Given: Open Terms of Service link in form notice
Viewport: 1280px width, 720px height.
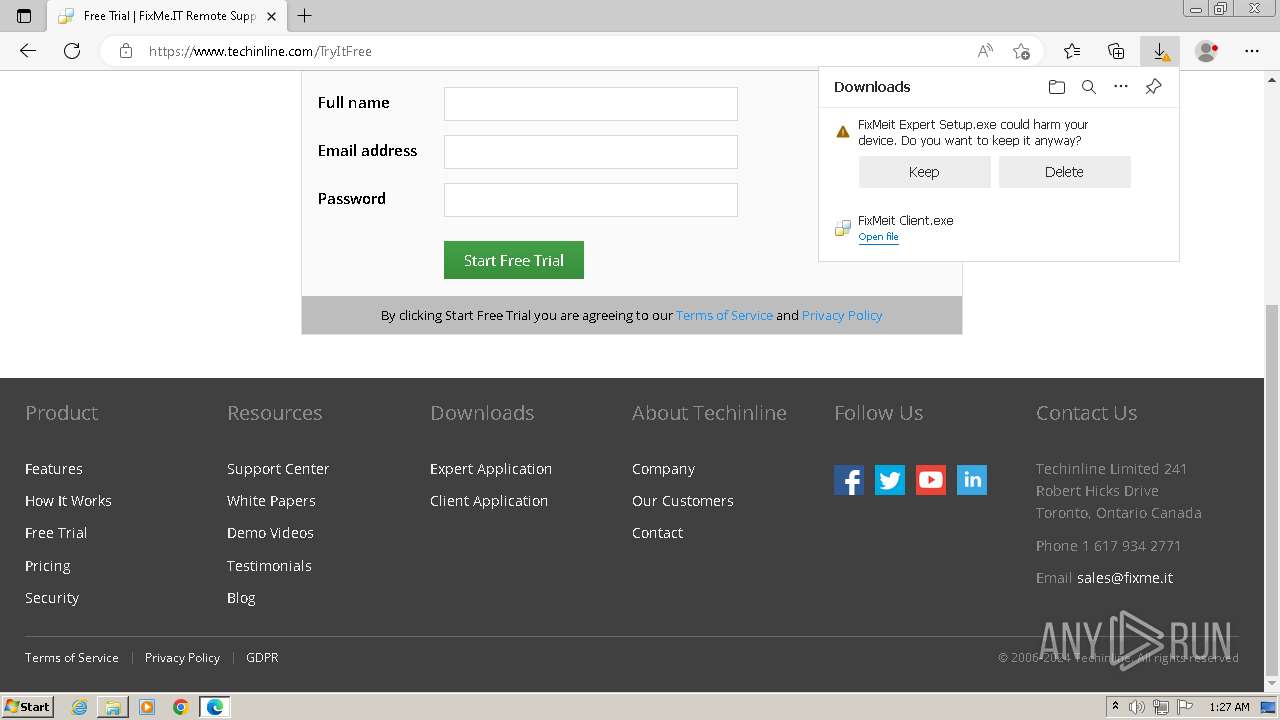Looking at the screenshot, I should click(x=724, y=315).
